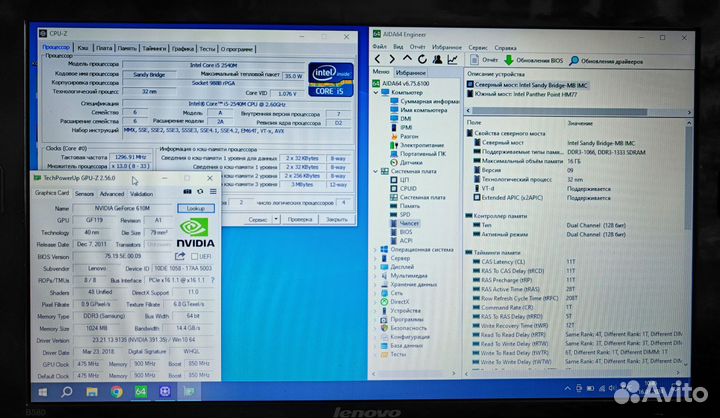The width and height of the screenshot is (720, 418).
Task: Toggle the UEFI checkbox in GPU-Z
Action: coord(195,256)
